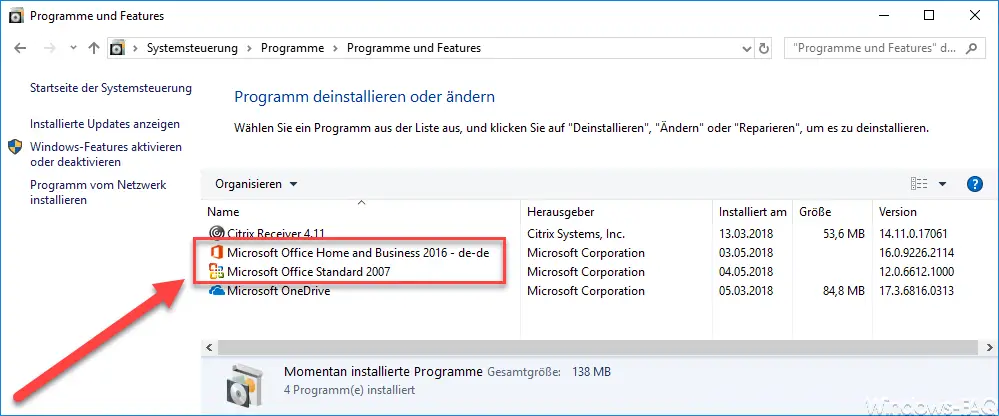Go to Startseite der Systemsteuerung

click(x=111, y=88)
